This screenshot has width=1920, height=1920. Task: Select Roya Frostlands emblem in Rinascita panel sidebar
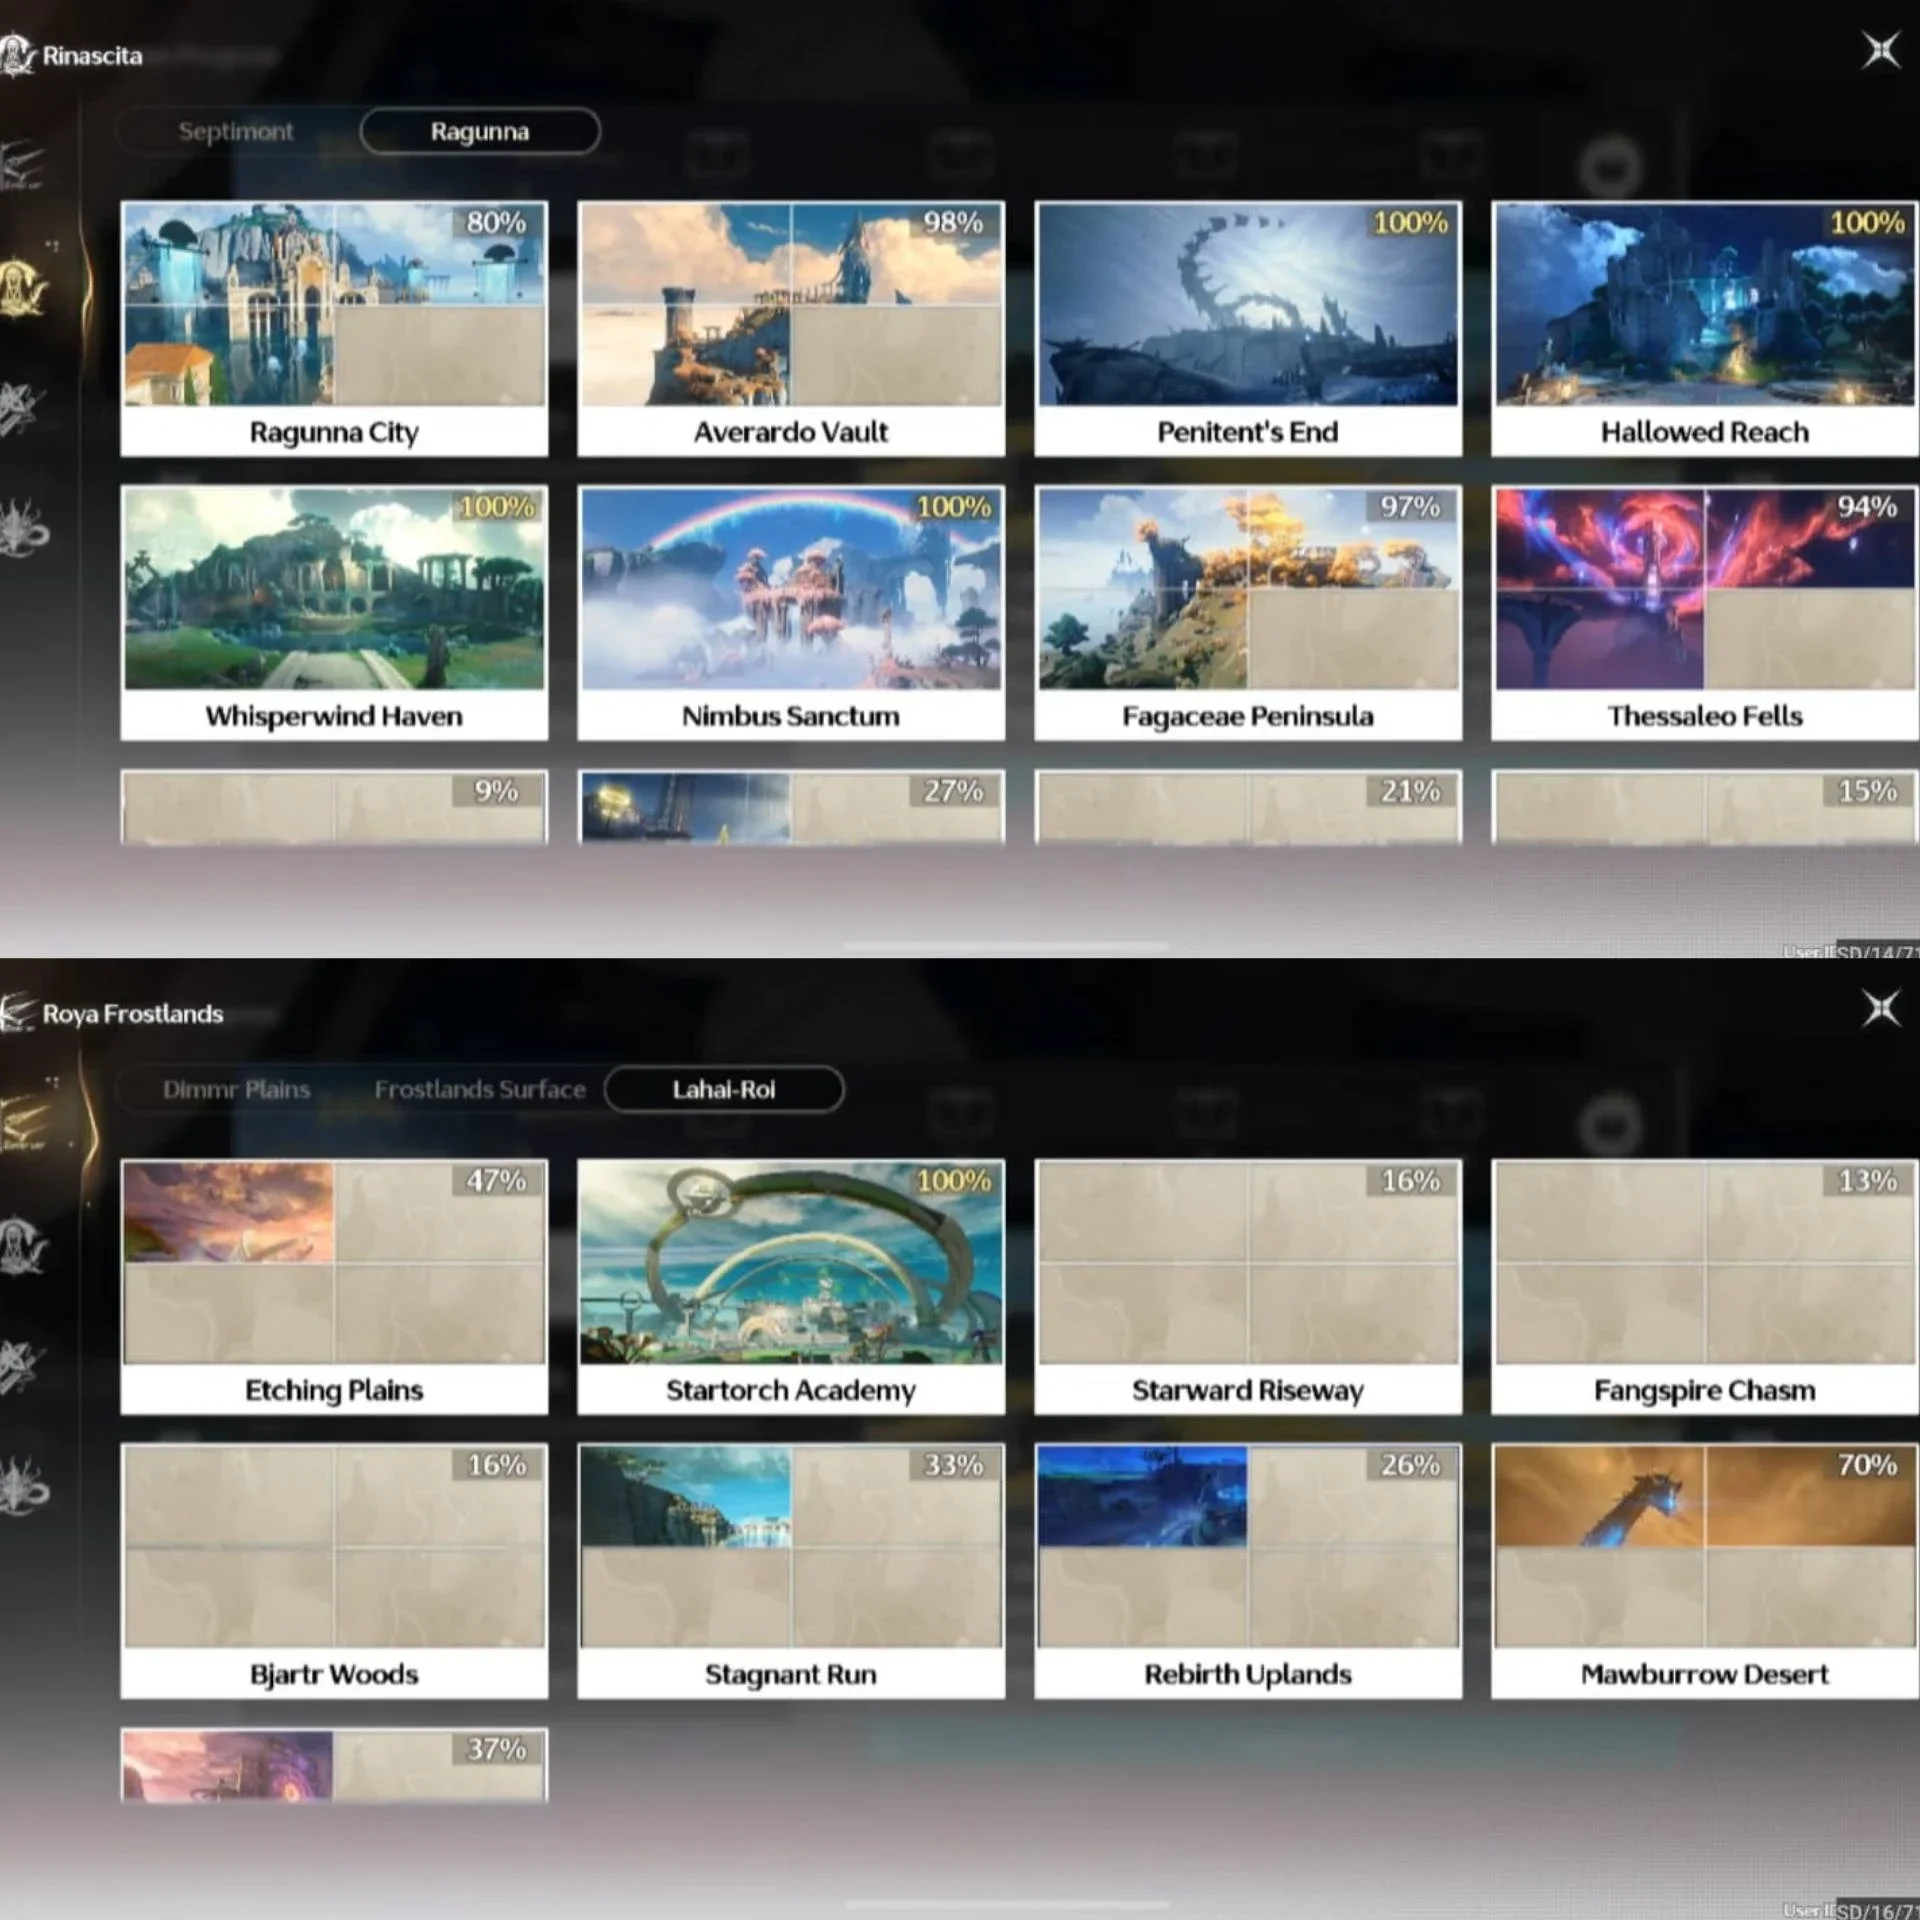pyautogui.click(x=22, y=165)
